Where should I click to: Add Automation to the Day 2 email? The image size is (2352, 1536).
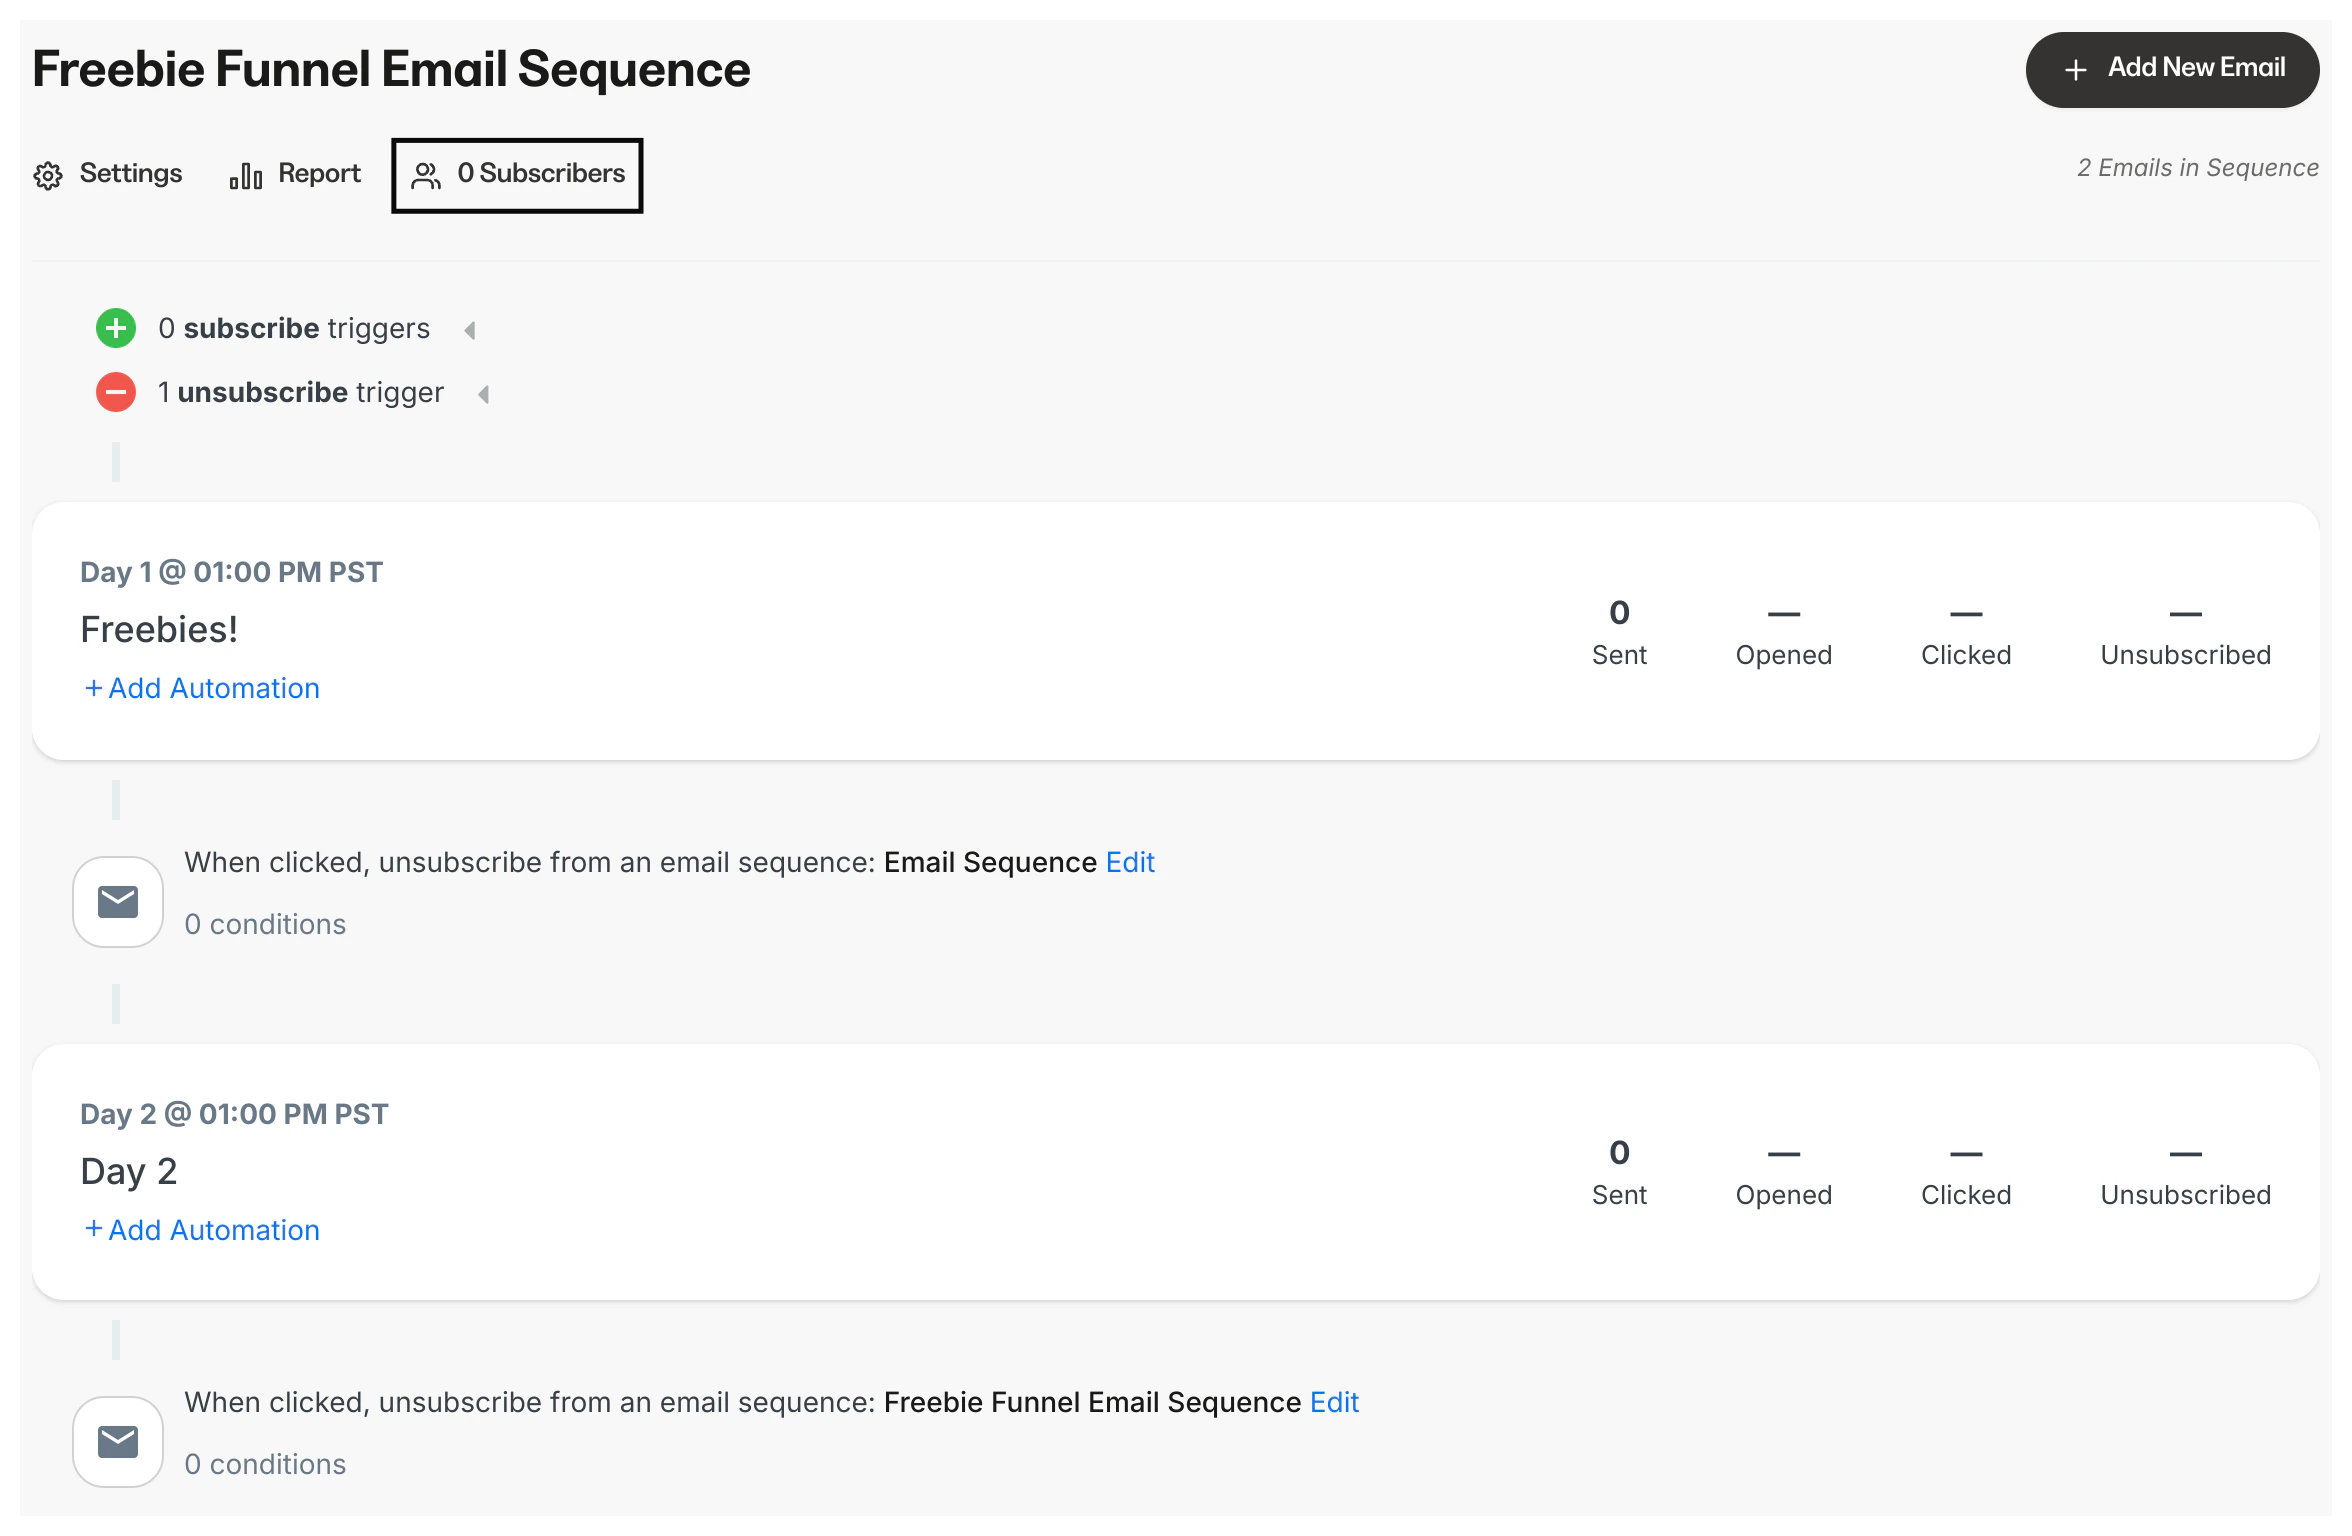pyautogui.click(x=202, y=1230)
